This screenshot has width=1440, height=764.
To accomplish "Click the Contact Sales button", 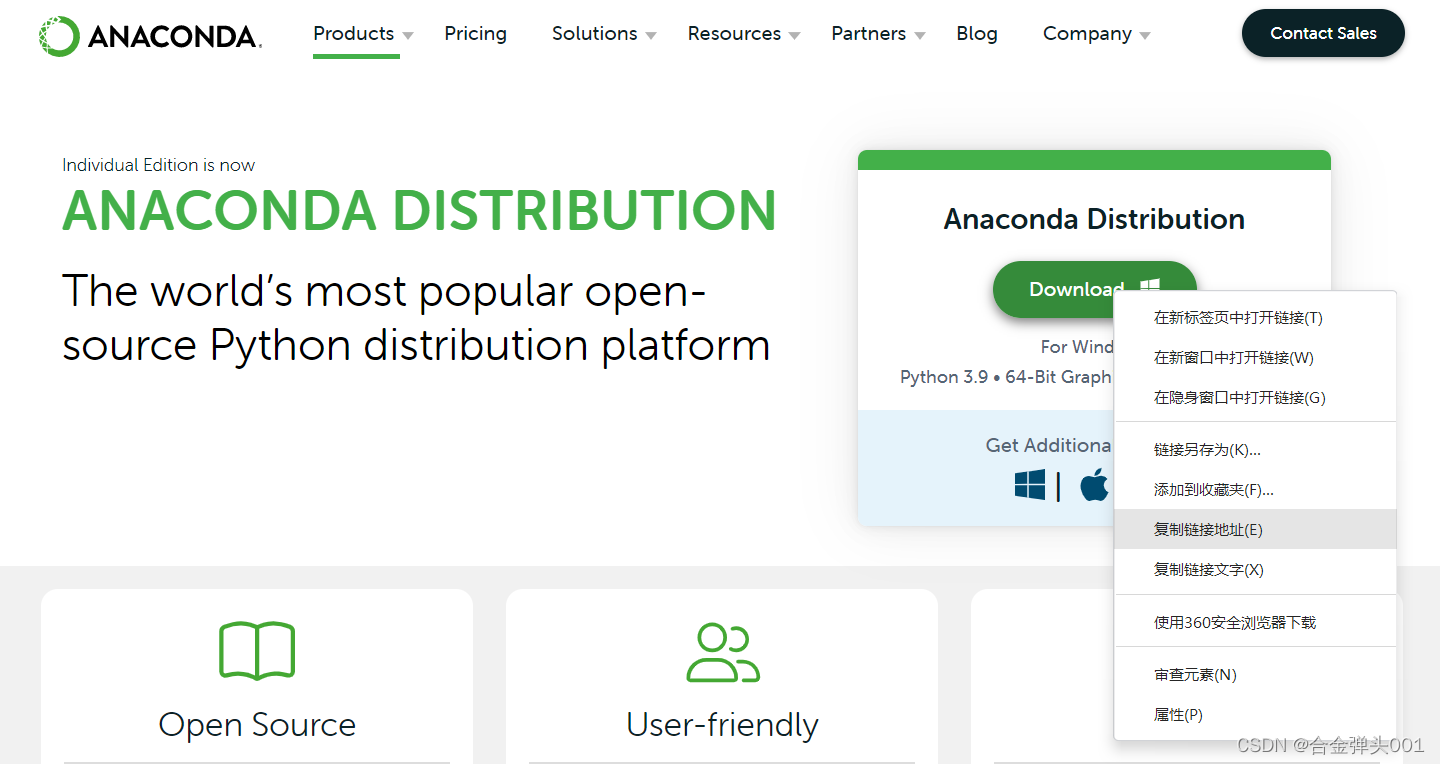I will tap(1323, 33).
